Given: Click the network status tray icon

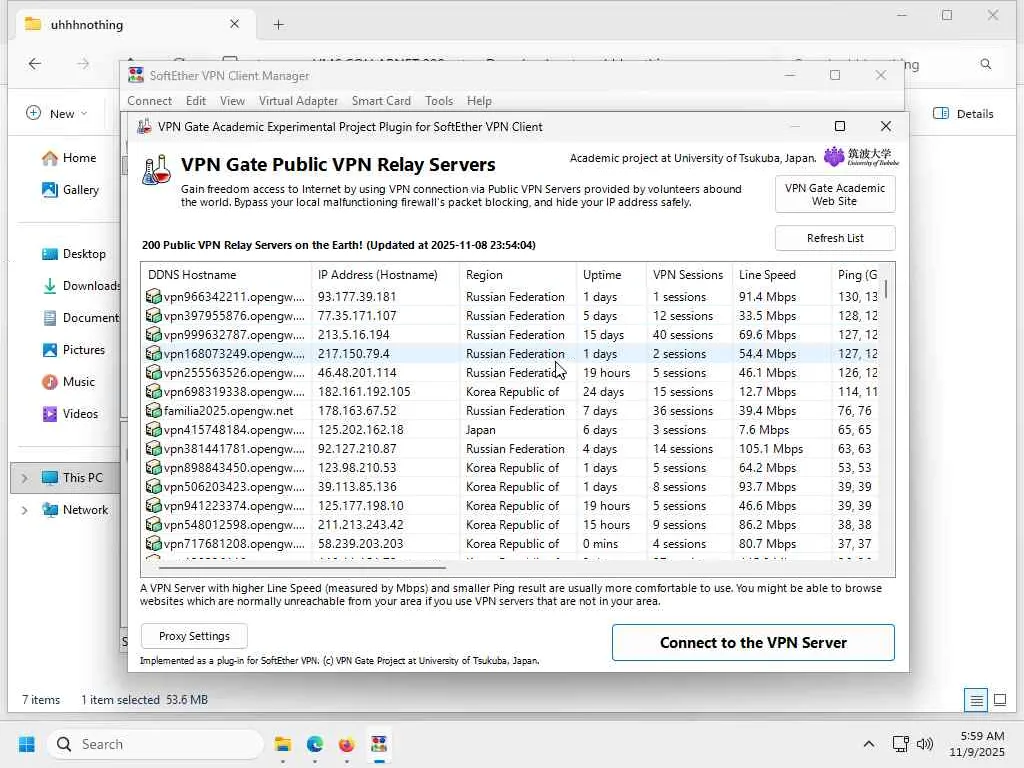Looking at the screenshot, I should coord(901,744).
